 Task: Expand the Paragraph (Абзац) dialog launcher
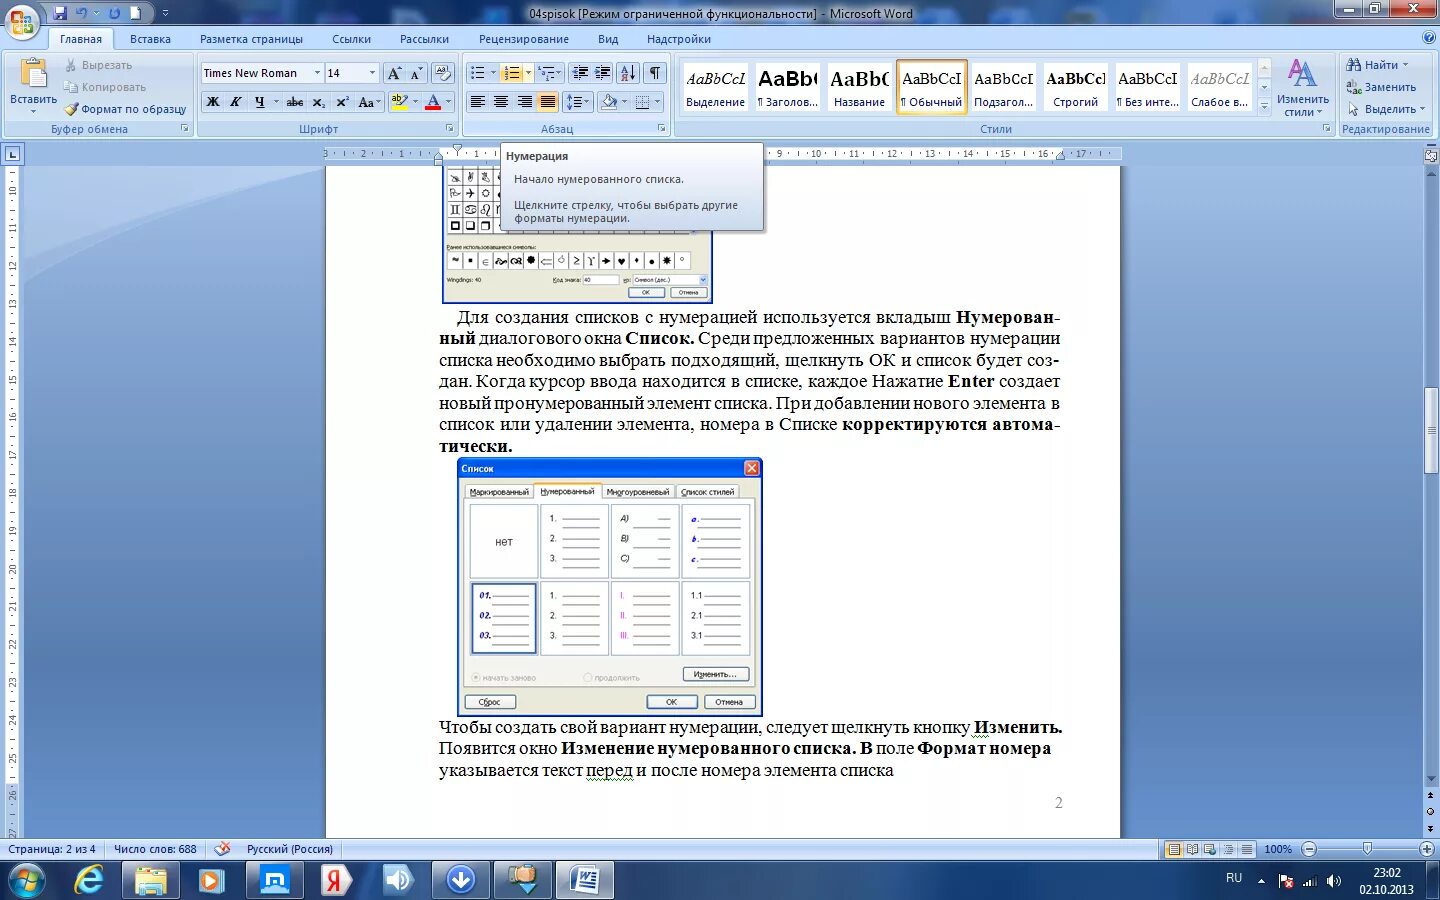click(x=662, y=129)
